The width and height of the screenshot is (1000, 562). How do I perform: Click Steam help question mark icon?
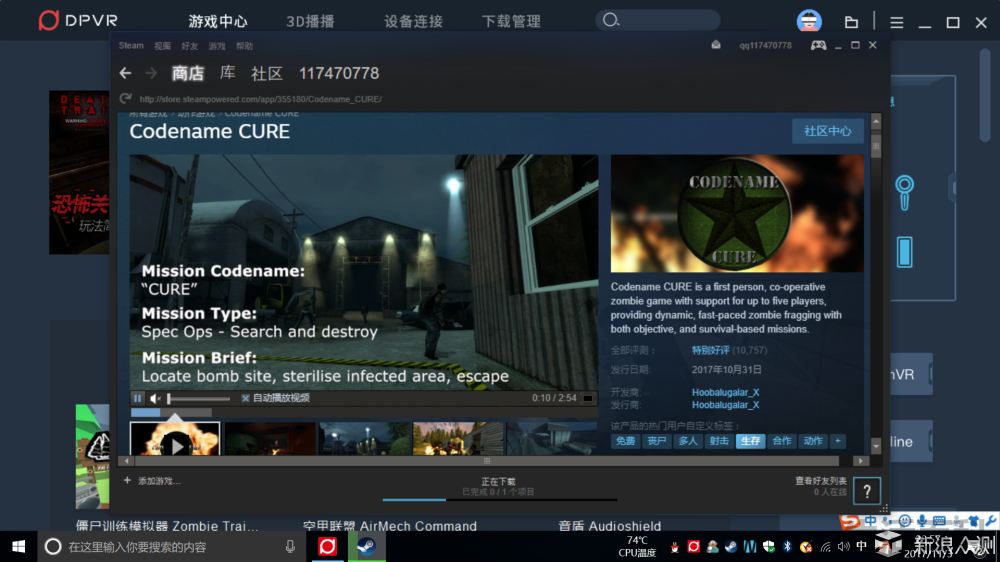click(x=867, y=491)
